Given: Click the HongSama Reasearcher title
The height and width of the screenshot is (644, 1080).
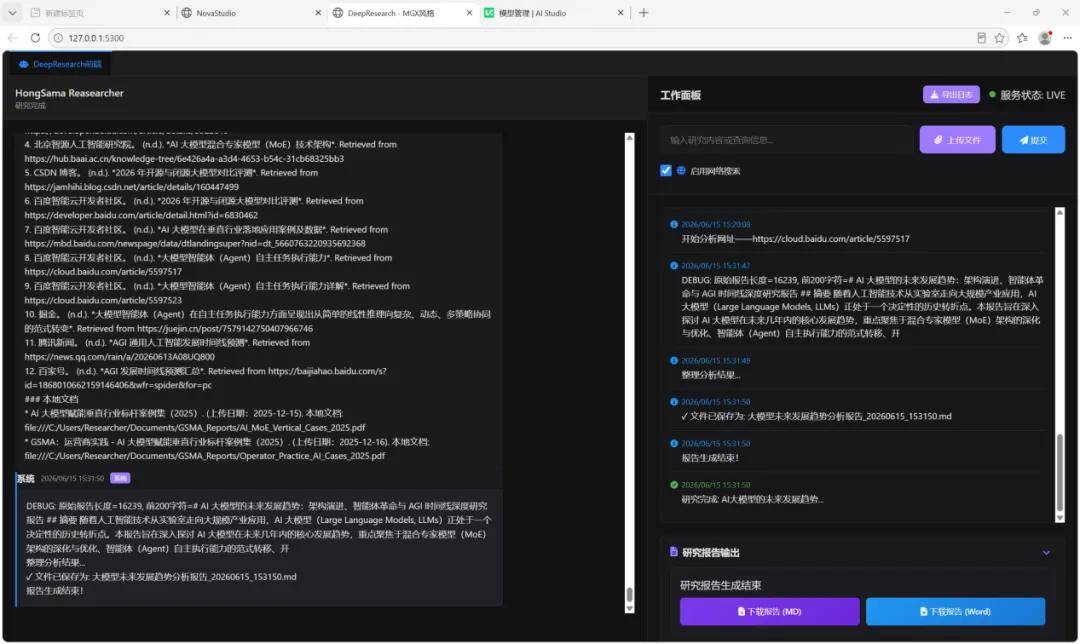Looking at the screenshot, I should pyautogui.click(x=69, y=93).
